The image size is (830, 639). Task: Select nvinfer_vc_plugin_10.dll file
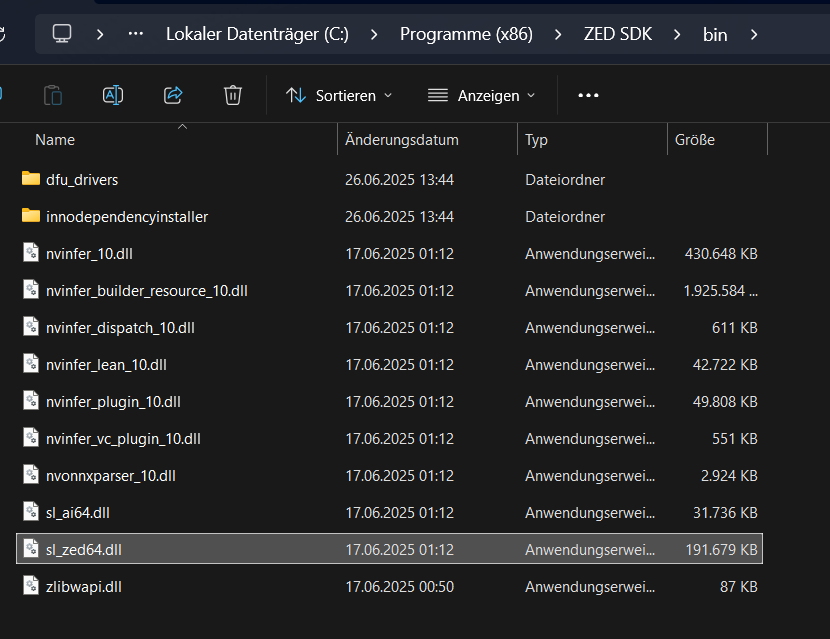pyautogui.click(x=389, y=439)
